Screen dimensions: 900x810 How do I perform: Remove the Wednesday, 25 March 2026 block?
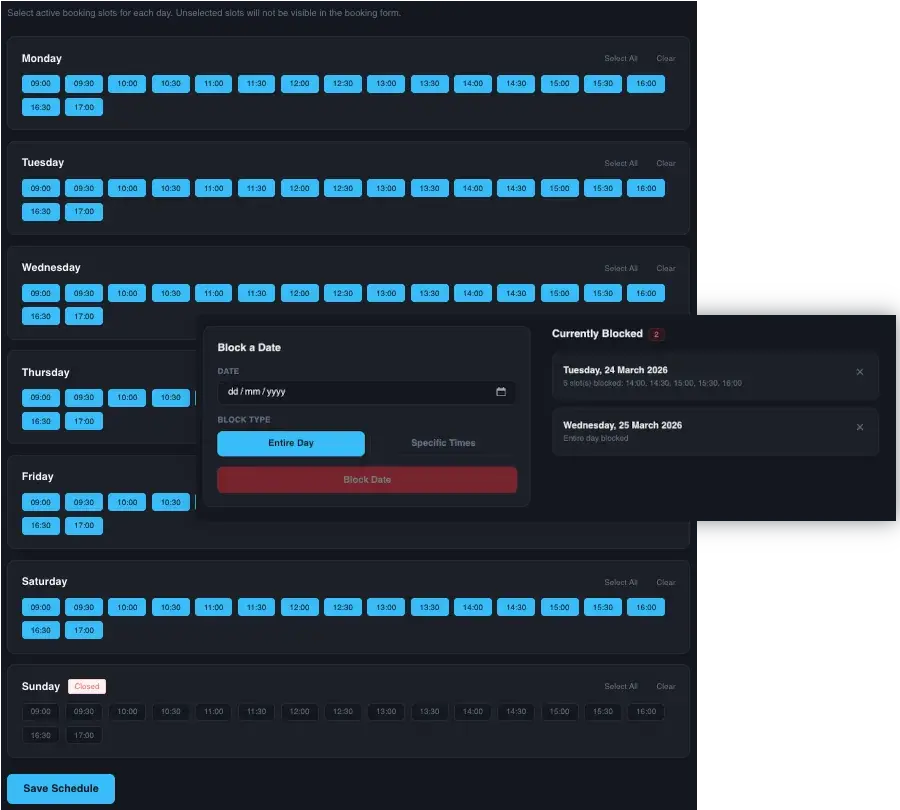point(859,427)
